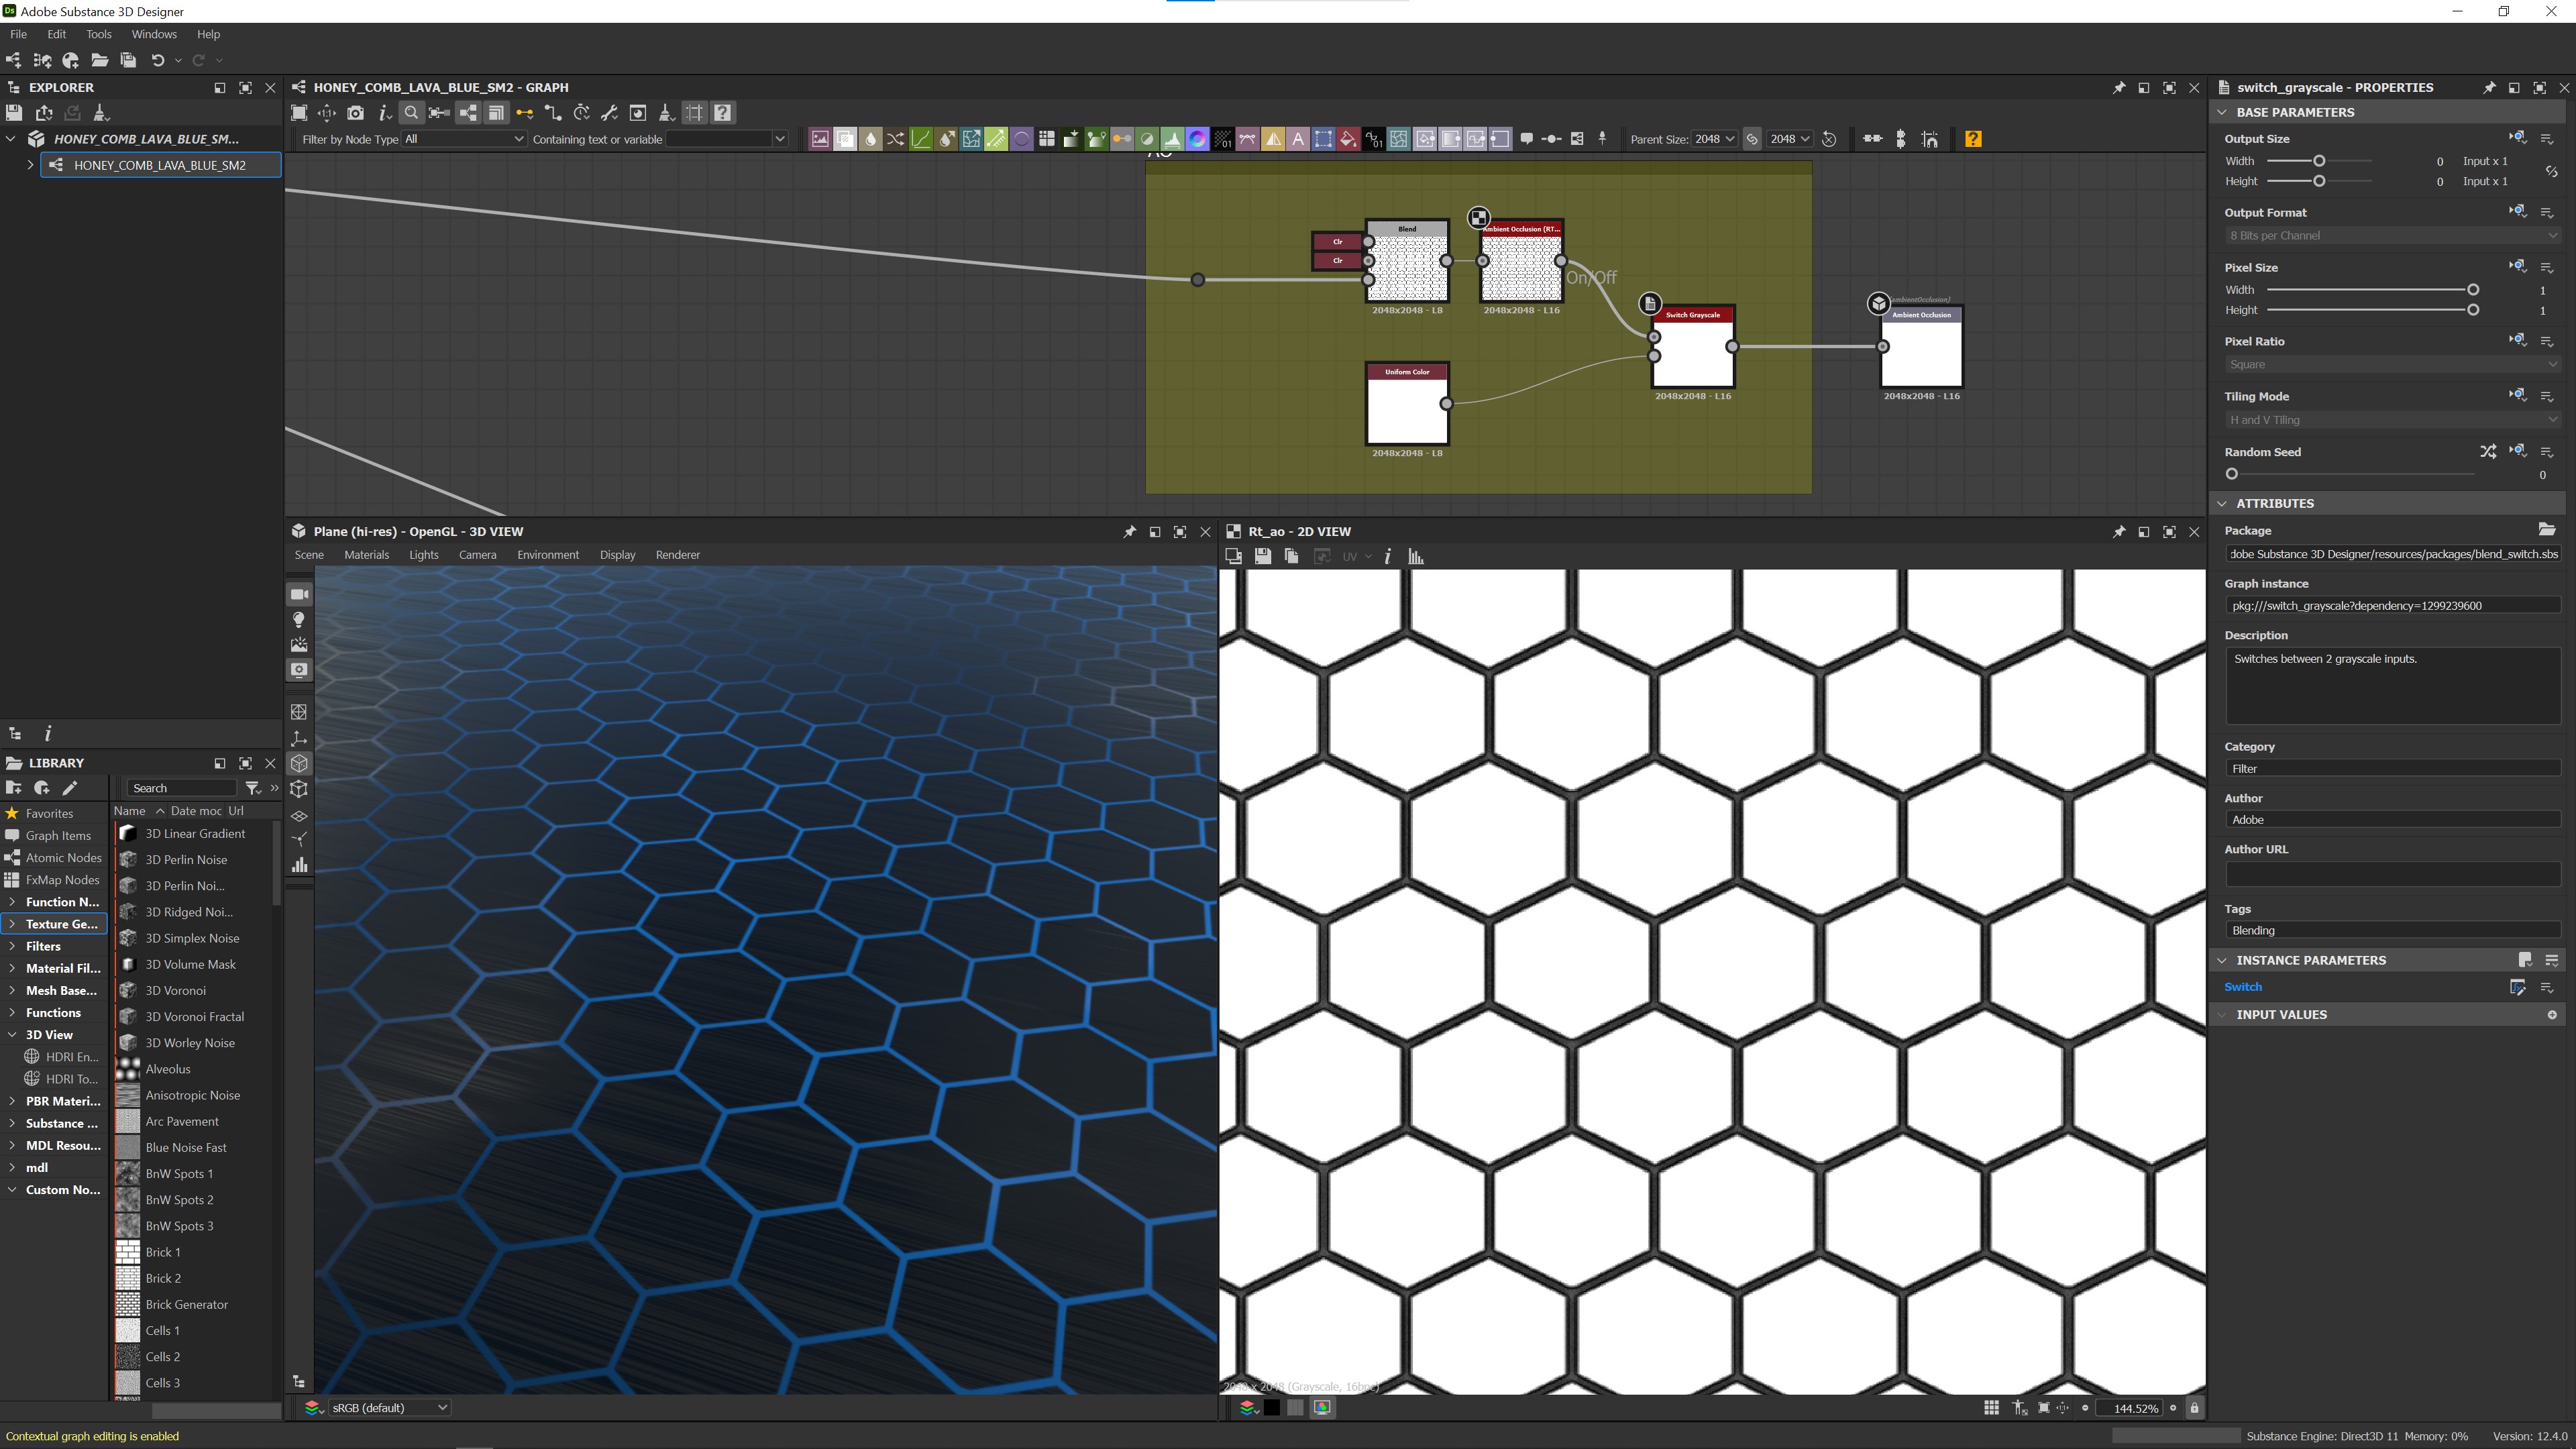
Task: Switch to the Materials tab in 3D view
Action: pos(367,555)
